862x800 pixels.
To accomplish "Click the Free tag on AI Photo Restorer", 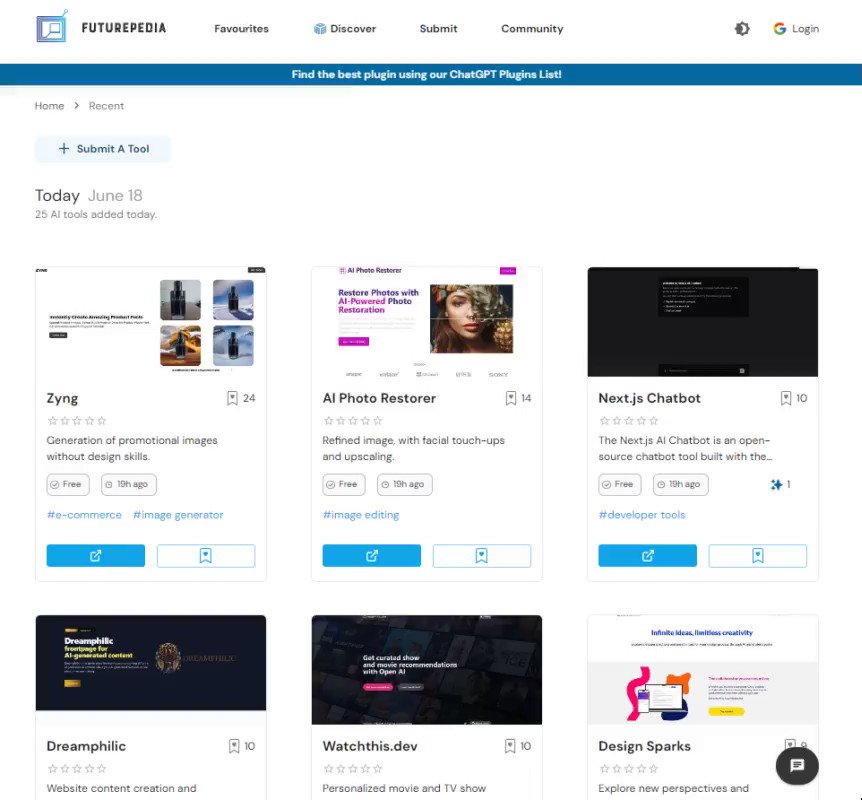I will tap(344, 484).
